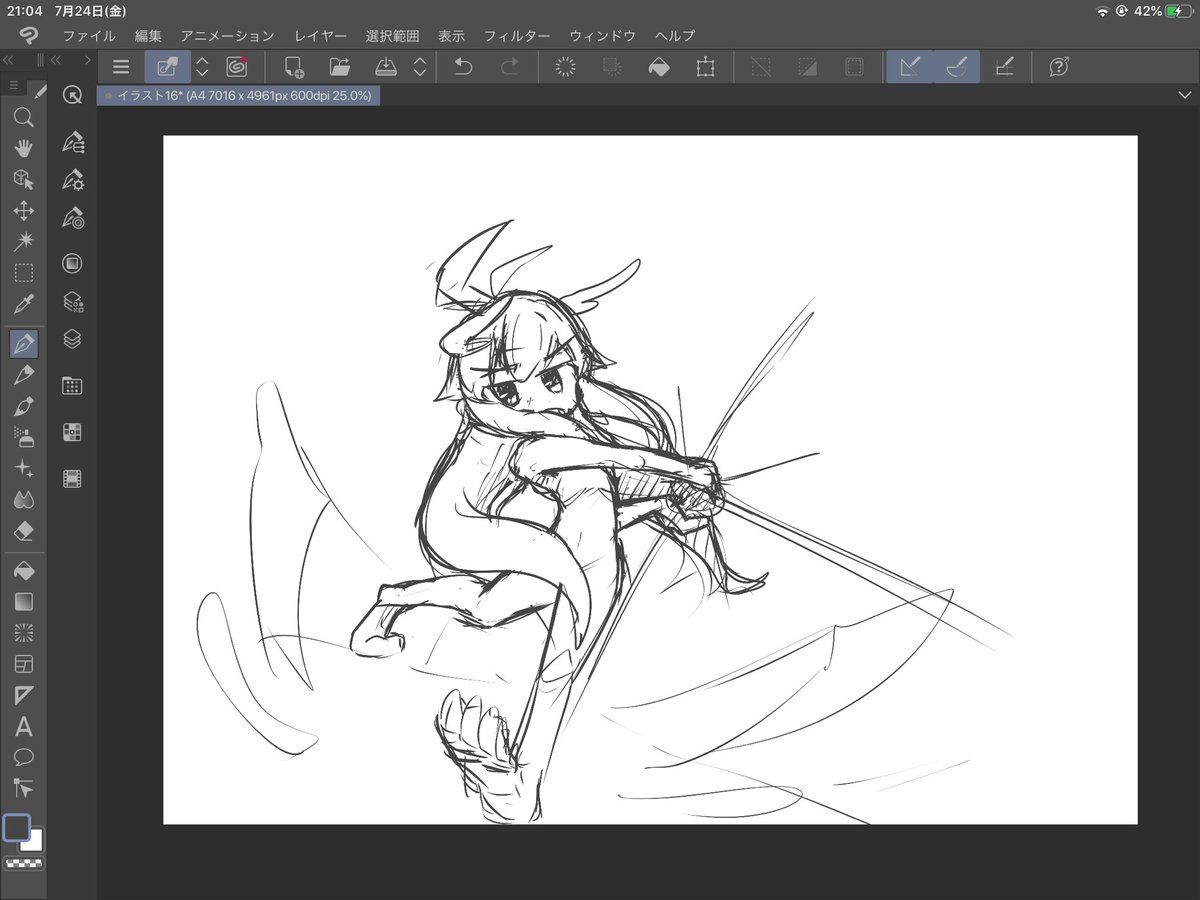
Task: Toggle Snap to Grid
Action: (1004, 67)
